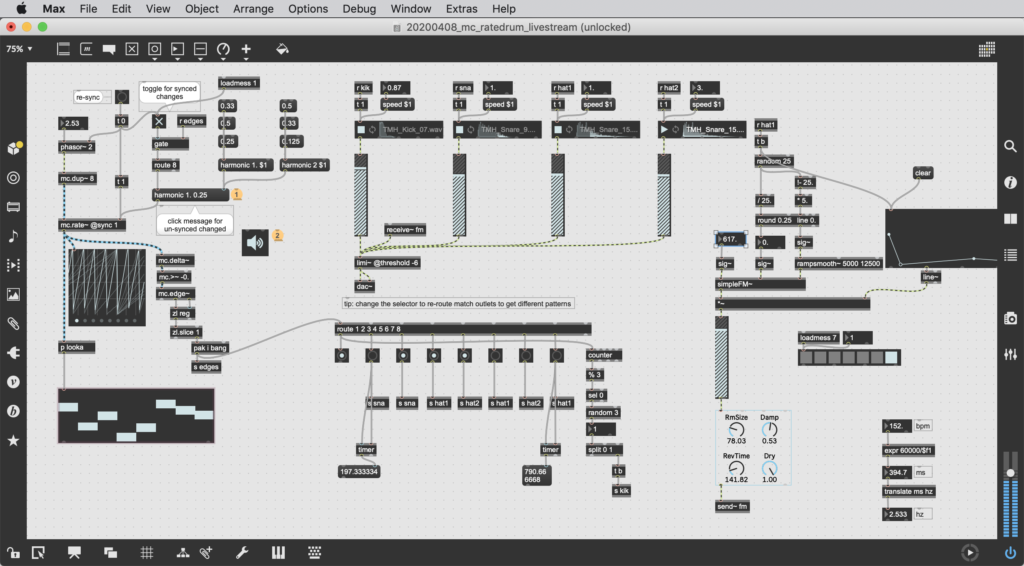
Task: Toggle playback square of TMH_Kick_07.wav
Action: pos(361,129)
